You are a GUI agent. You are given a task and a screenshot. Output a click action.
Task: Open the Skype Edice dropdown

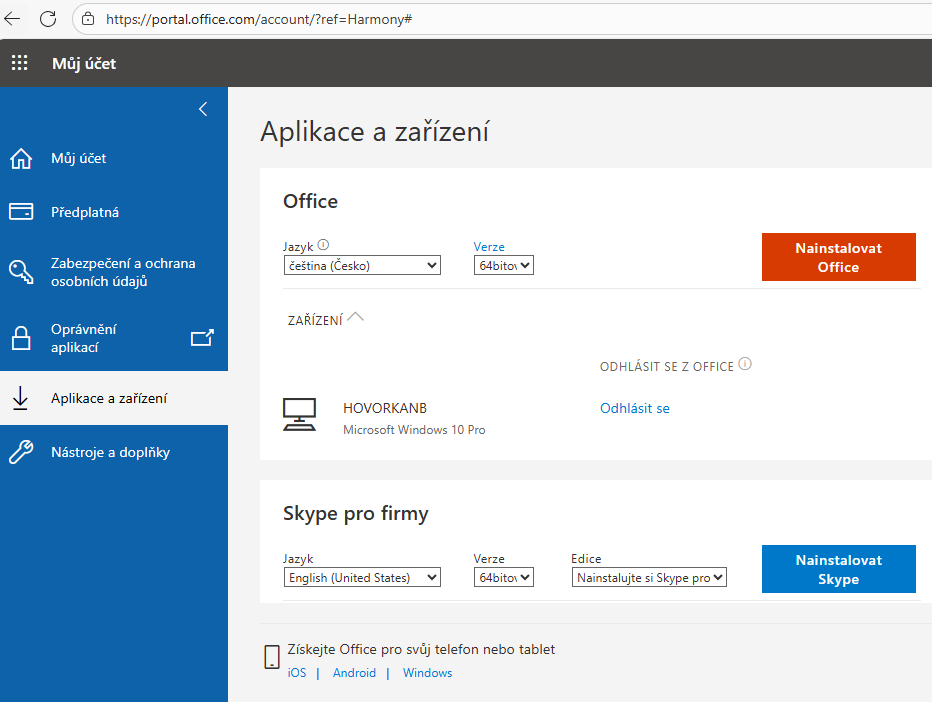click(x=648, y=576)
